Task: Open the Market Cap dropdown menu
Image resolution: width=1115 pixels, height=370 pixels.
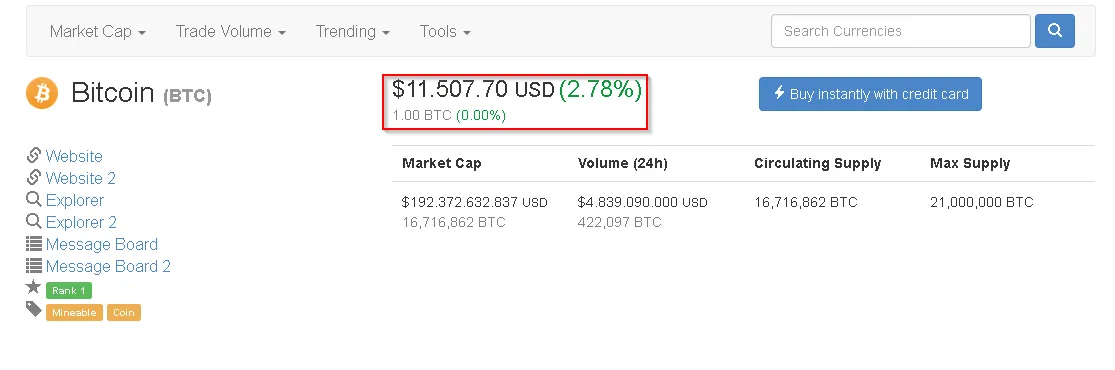Action: [97, 31]
